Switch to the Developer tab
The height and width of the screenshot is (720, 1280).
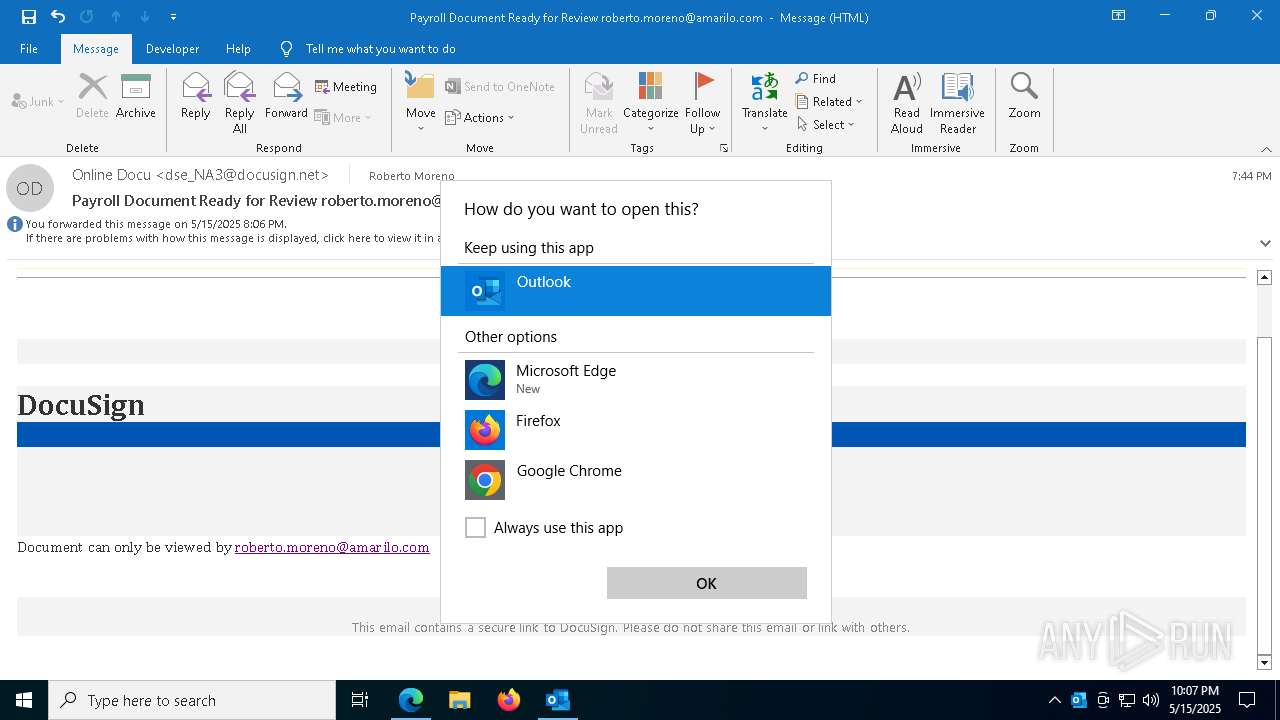pos(172,48)
